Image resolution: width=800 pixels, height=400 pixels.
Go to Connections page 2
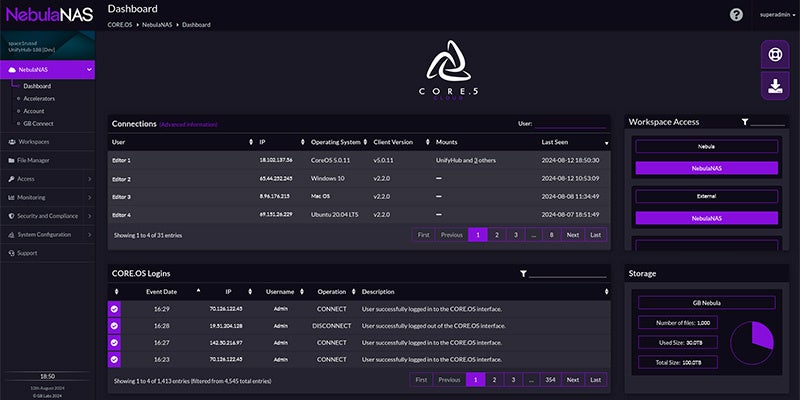(496, 235)
